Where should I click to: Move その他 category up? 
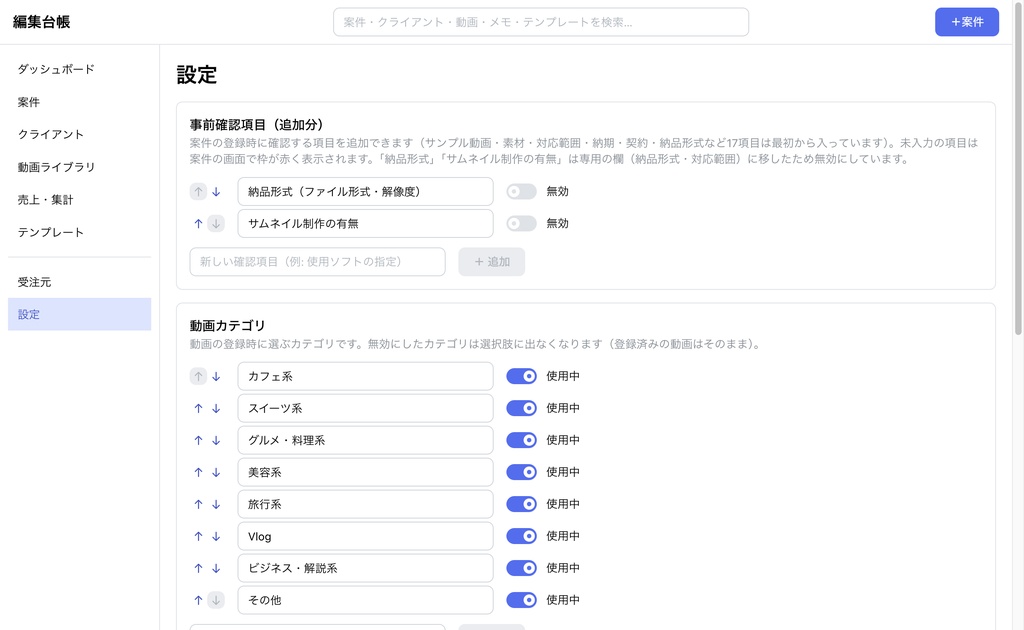[x=199, y=600]
